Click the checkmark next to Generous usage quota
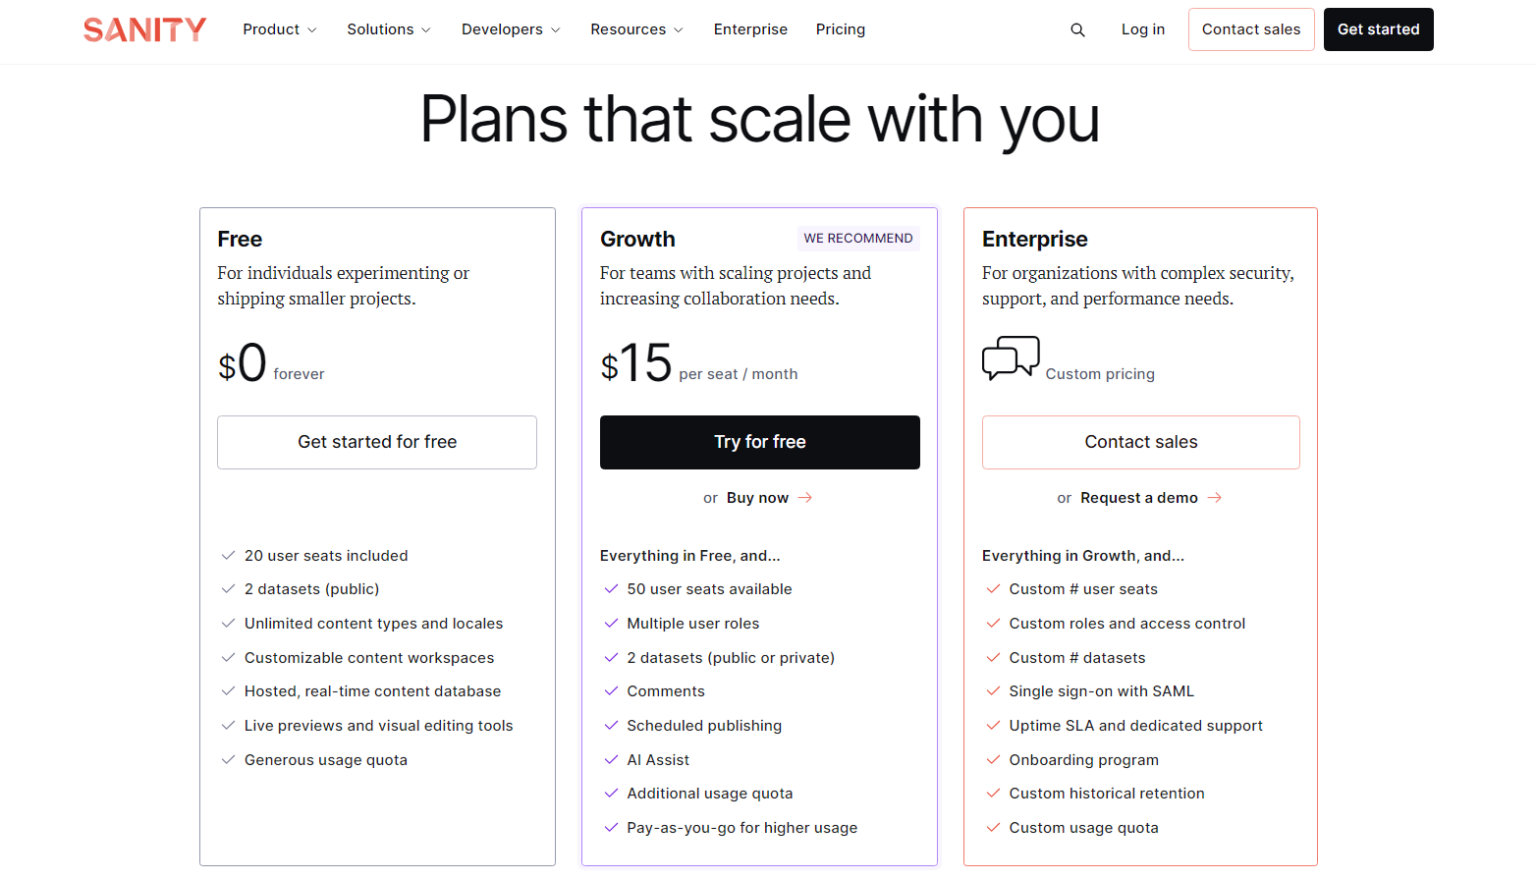The image size is (1536, 879). tap(228, 759)
